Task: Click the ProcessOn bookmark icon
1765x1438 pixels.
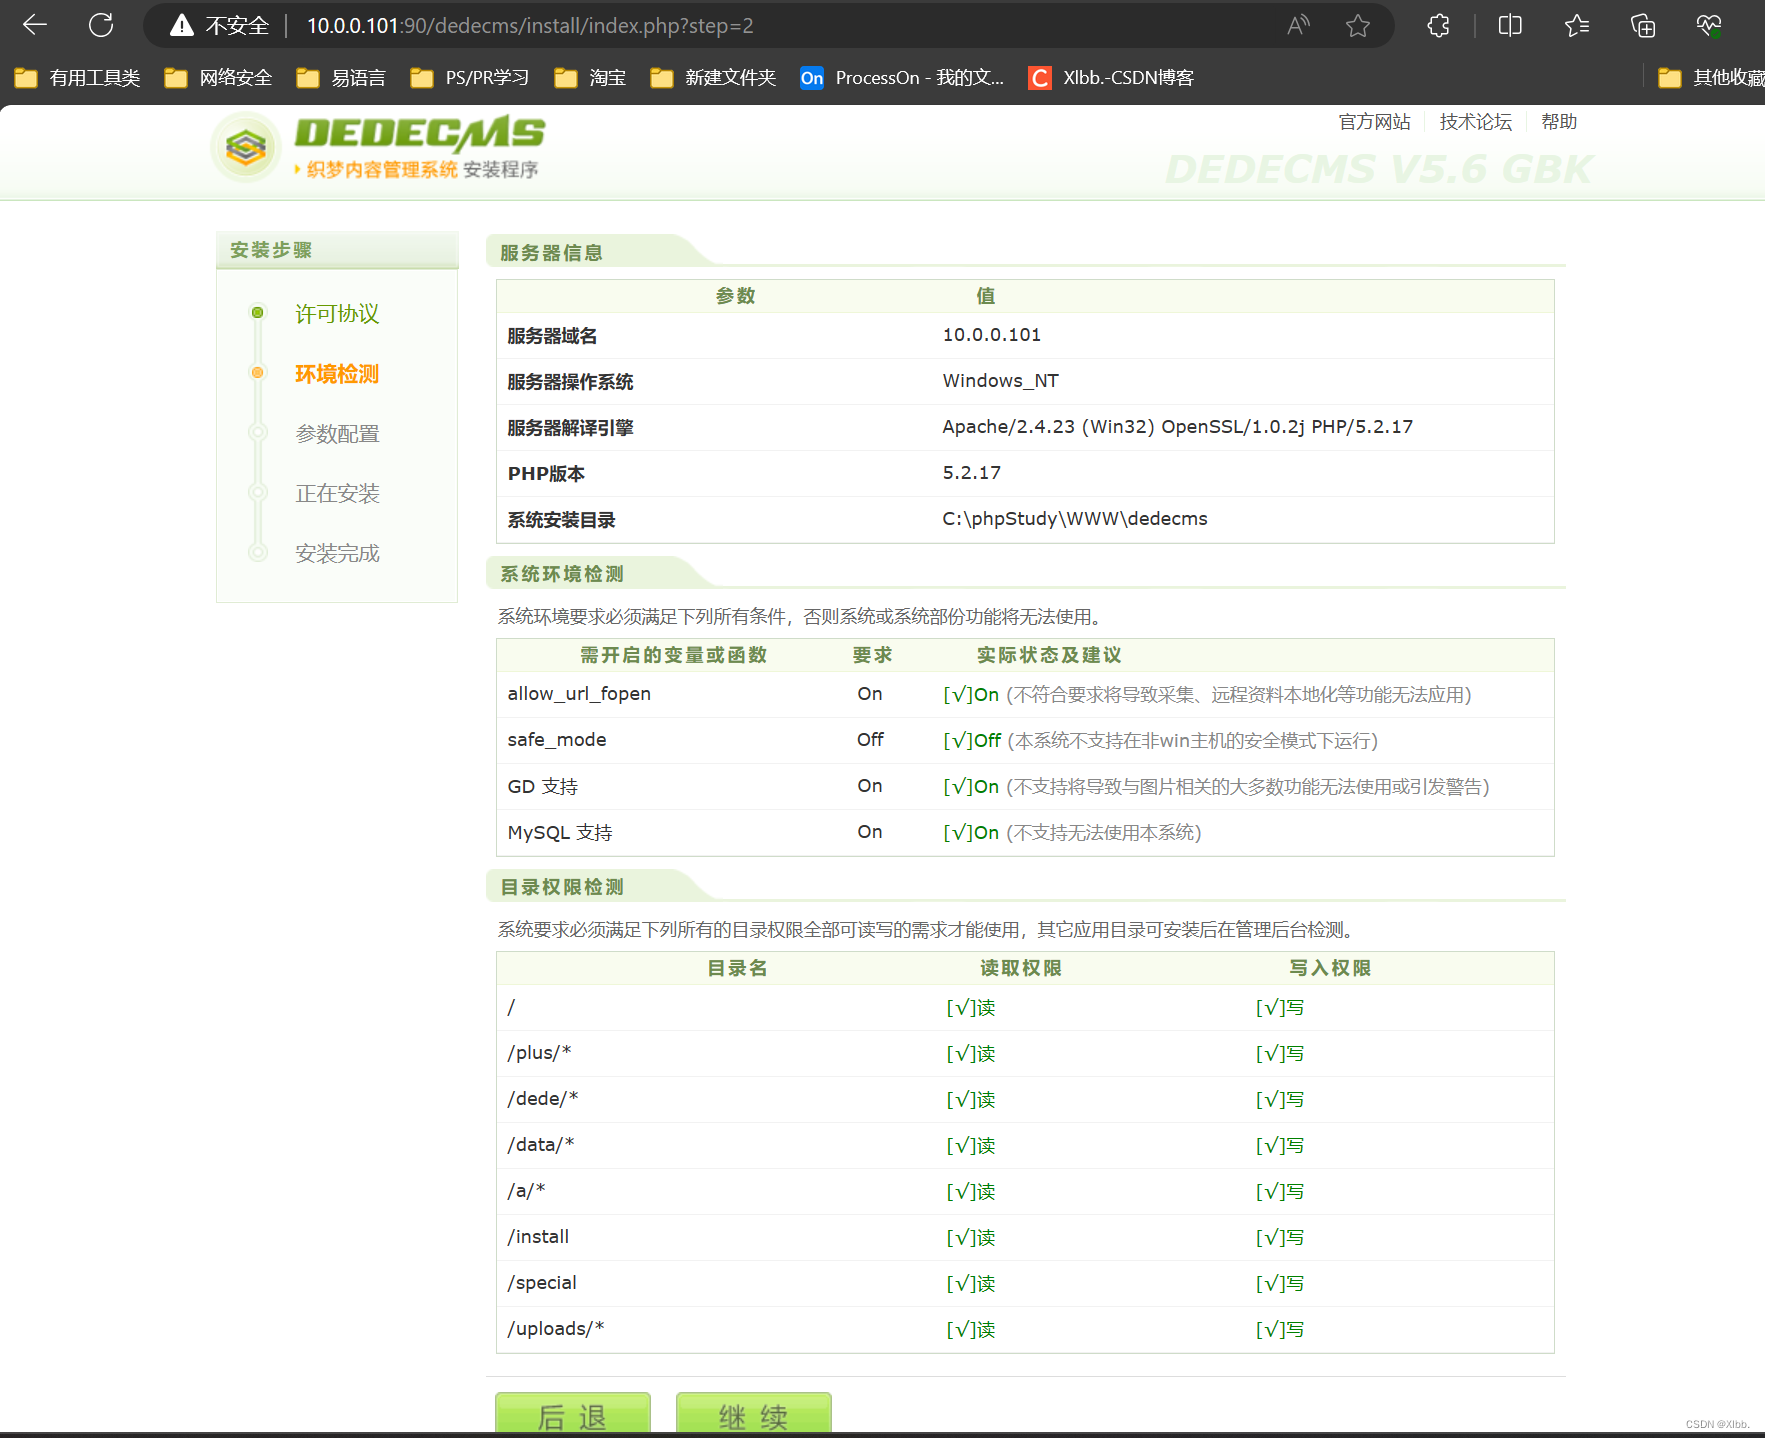Action: click(812, 78)
